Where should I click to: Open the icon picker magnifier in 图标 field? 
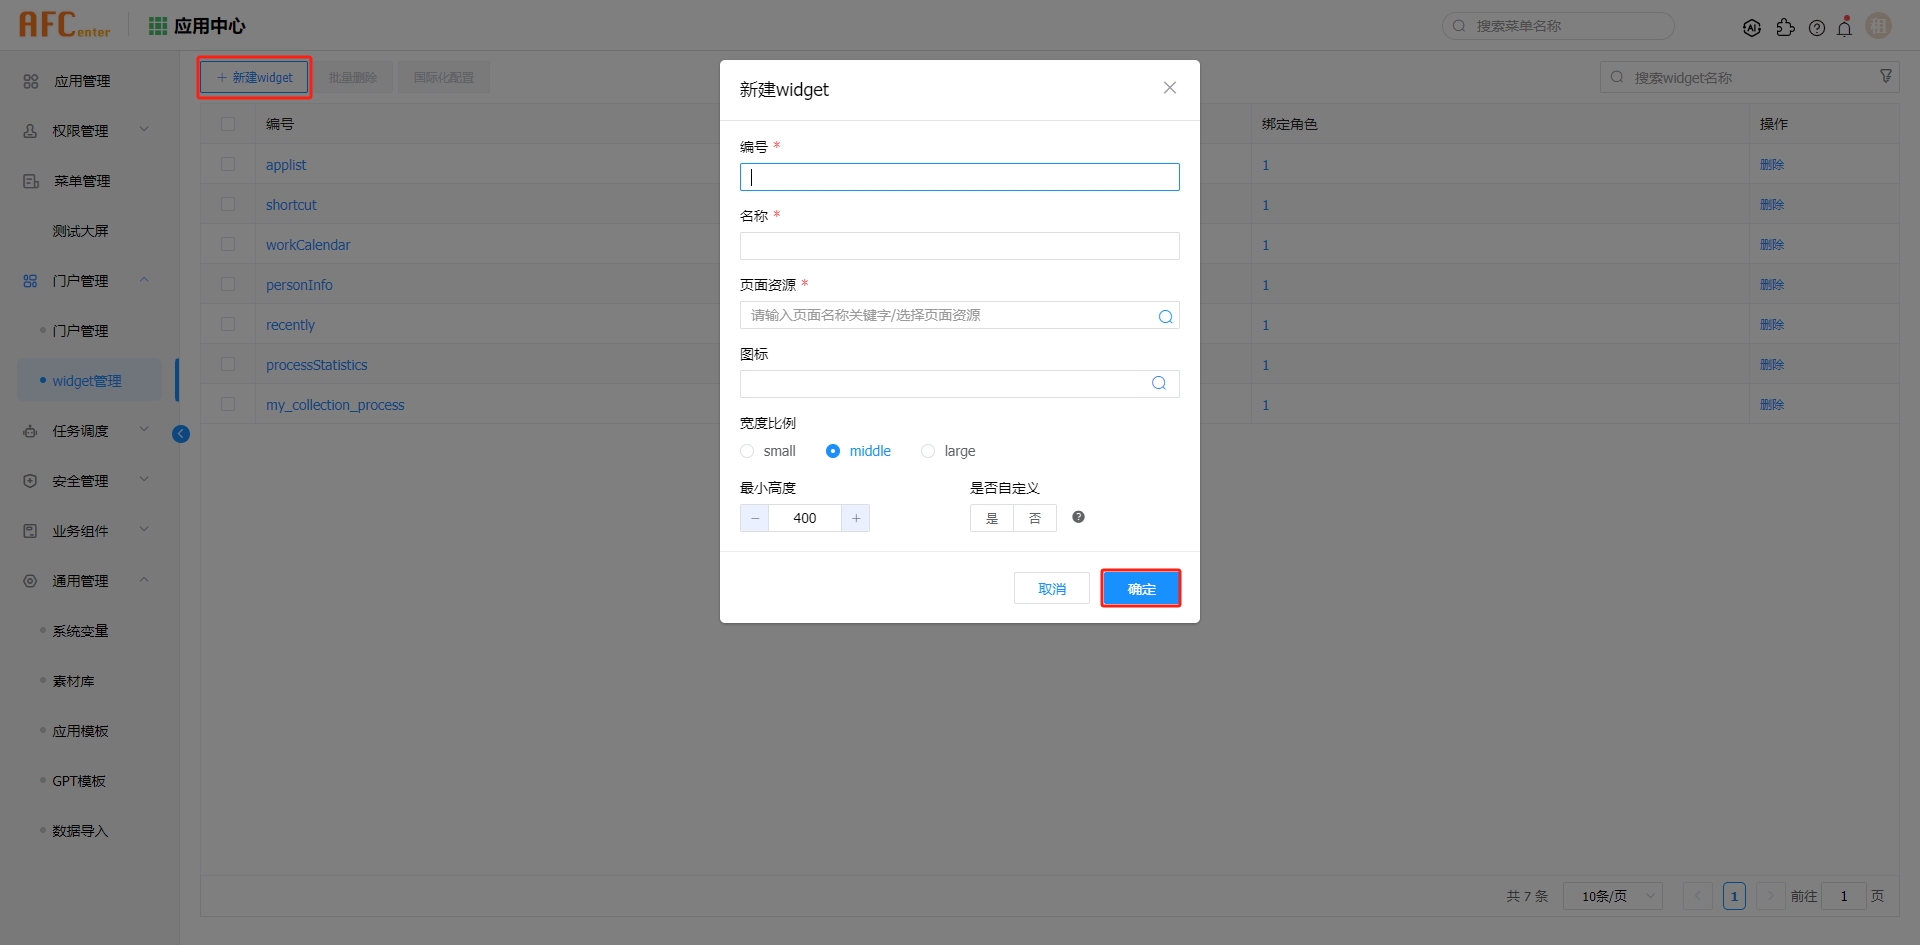[1158, 383]
